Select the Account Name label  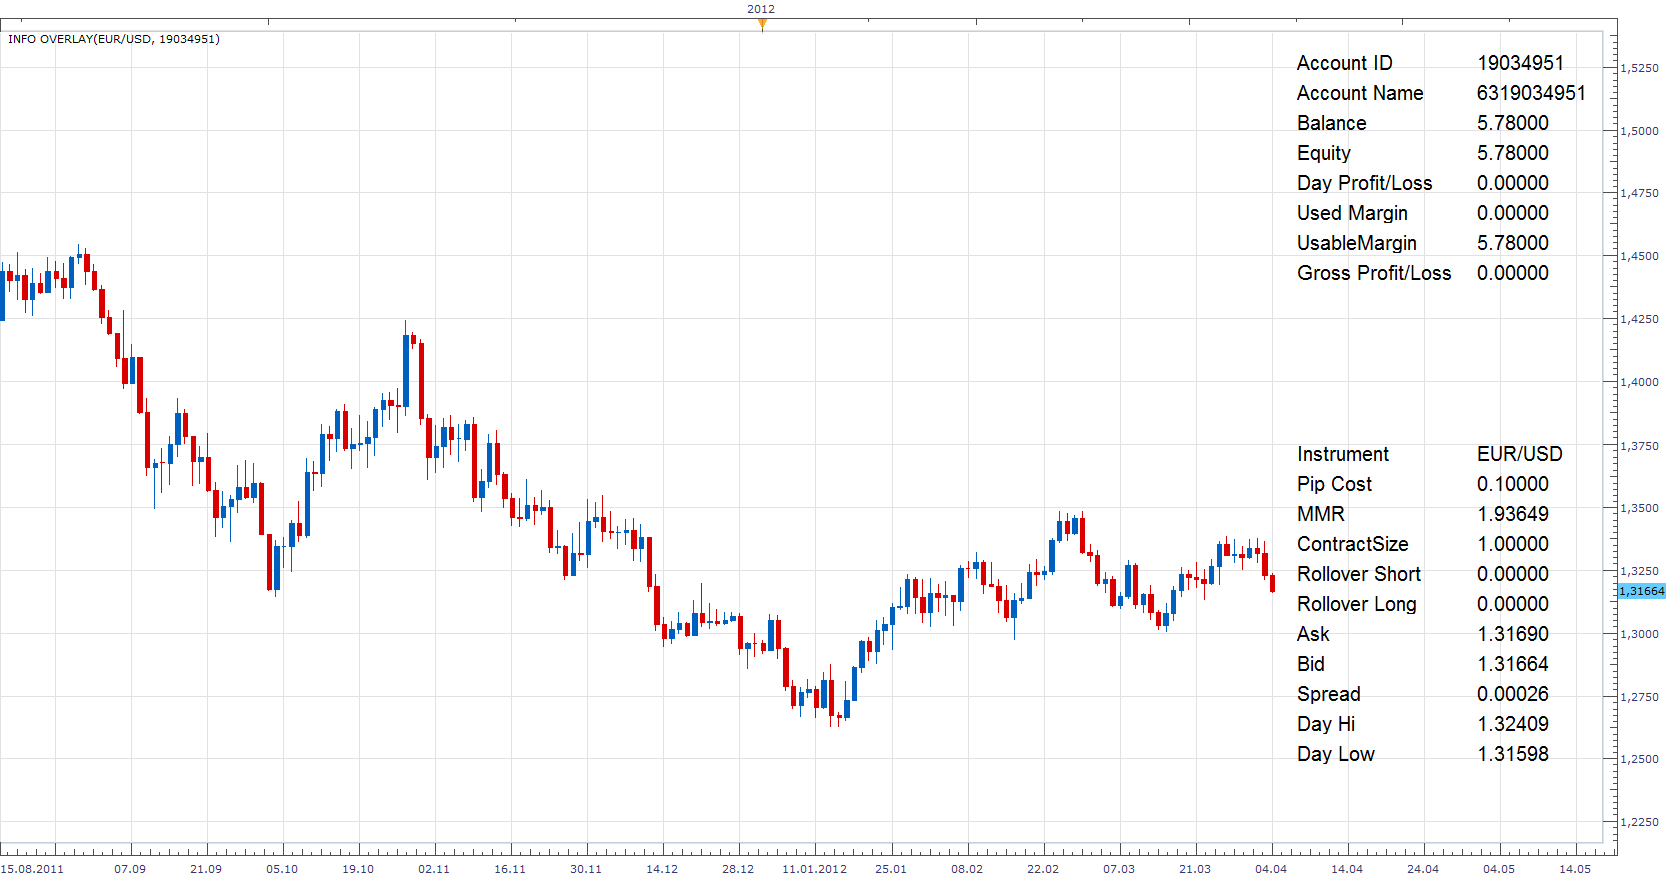(1360, 93)
